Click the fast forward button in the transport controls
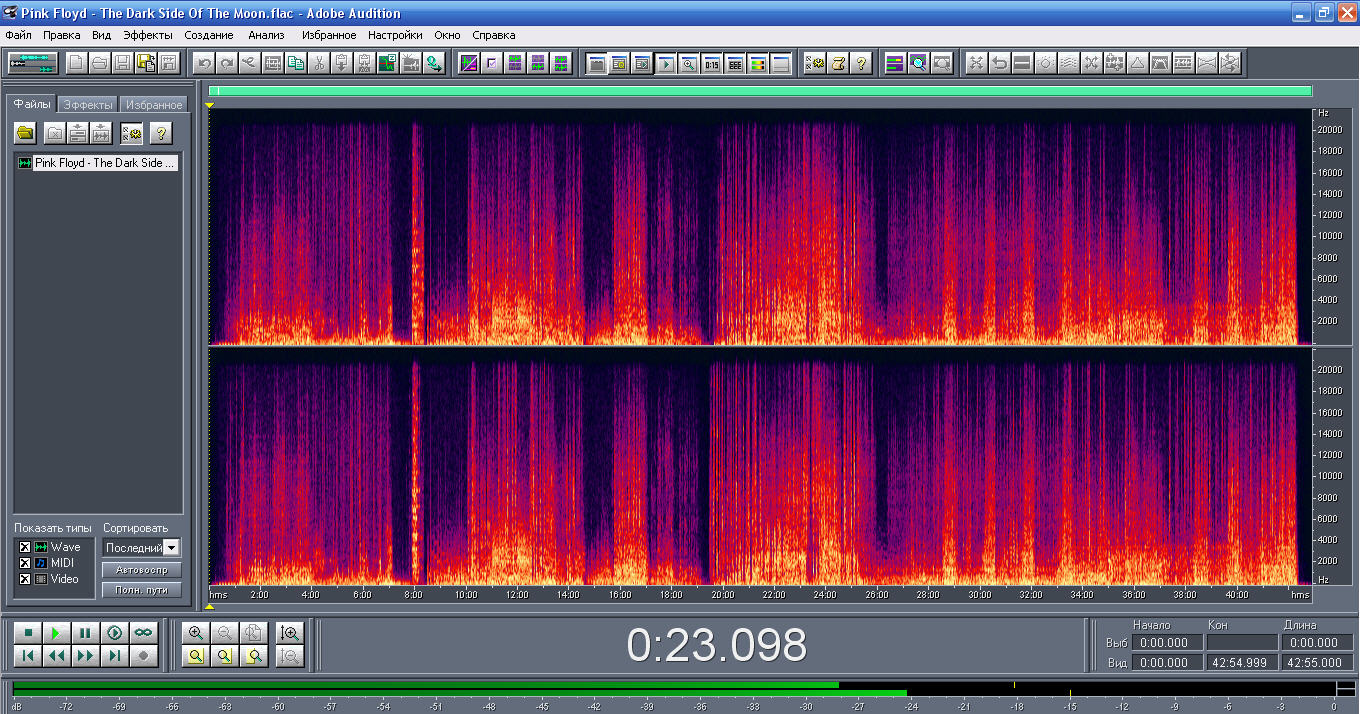1360x714 pixels. point(86,656)
